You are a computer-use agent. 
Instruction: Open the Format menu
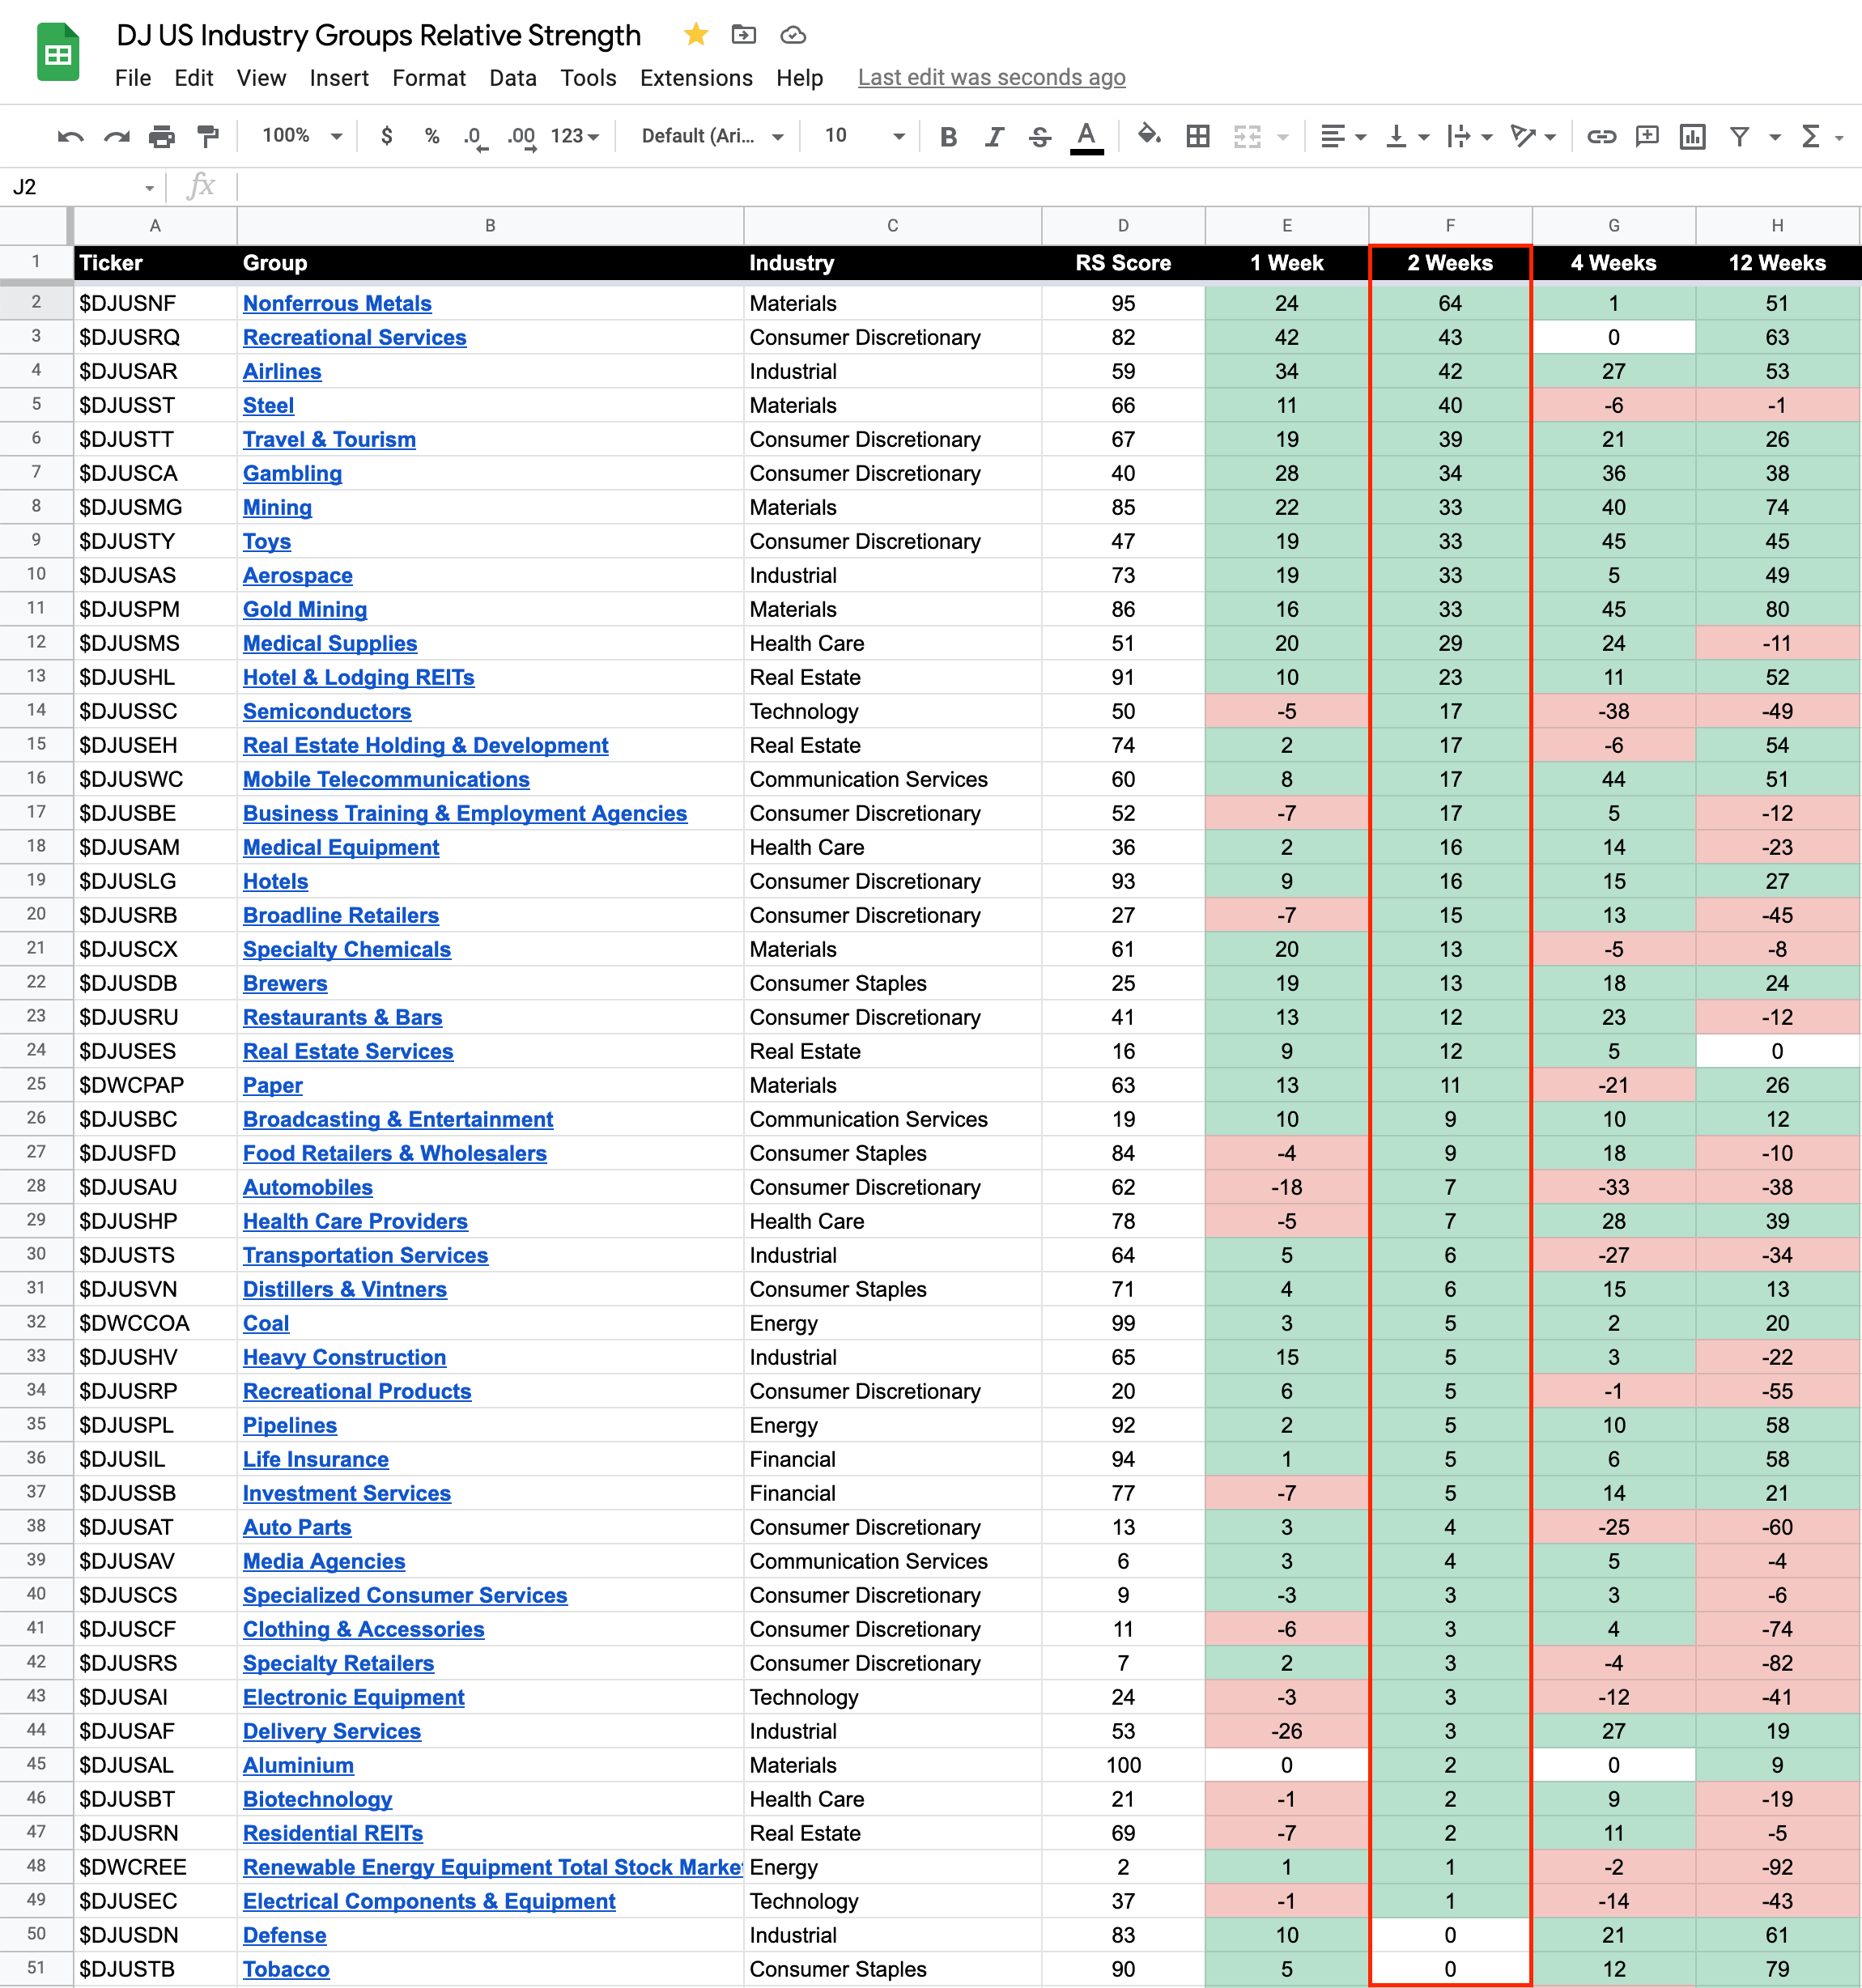coord(429,78)
